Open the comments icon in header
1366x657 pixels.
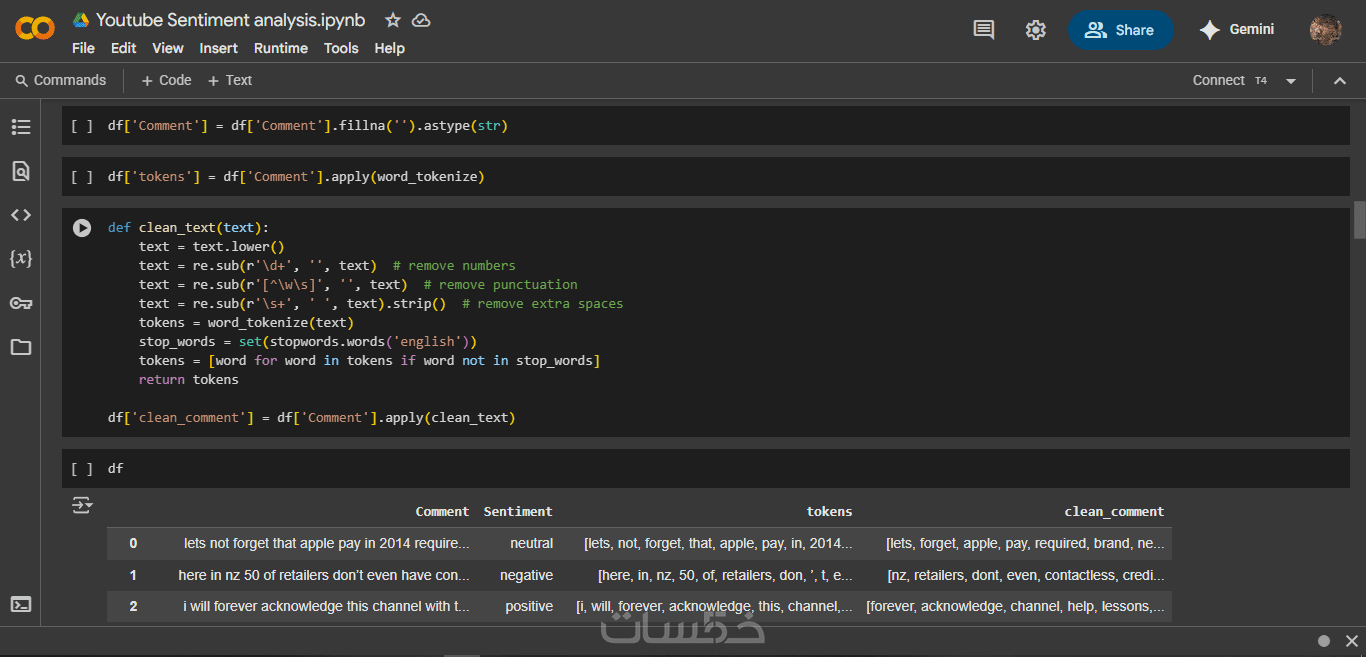984,30
